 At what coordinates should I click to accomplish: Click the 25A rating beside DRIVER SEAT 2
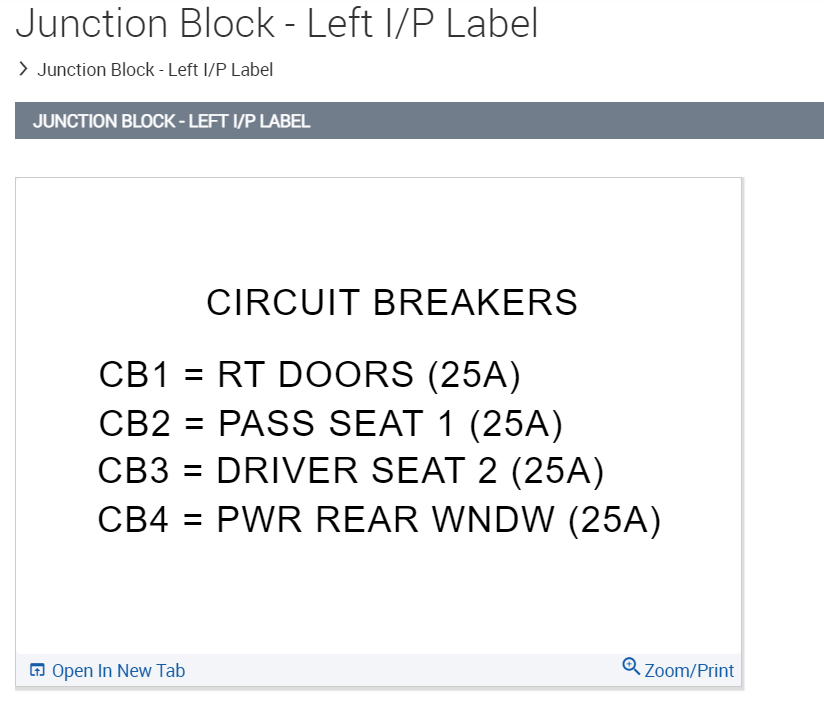coord(558,472)
